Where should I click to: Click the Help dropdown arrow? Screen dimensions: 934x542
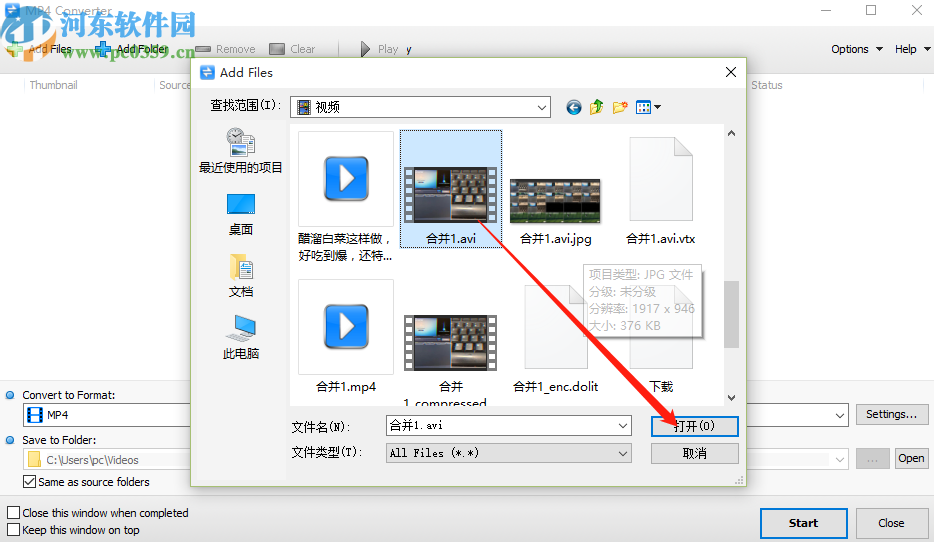point(927,49)
